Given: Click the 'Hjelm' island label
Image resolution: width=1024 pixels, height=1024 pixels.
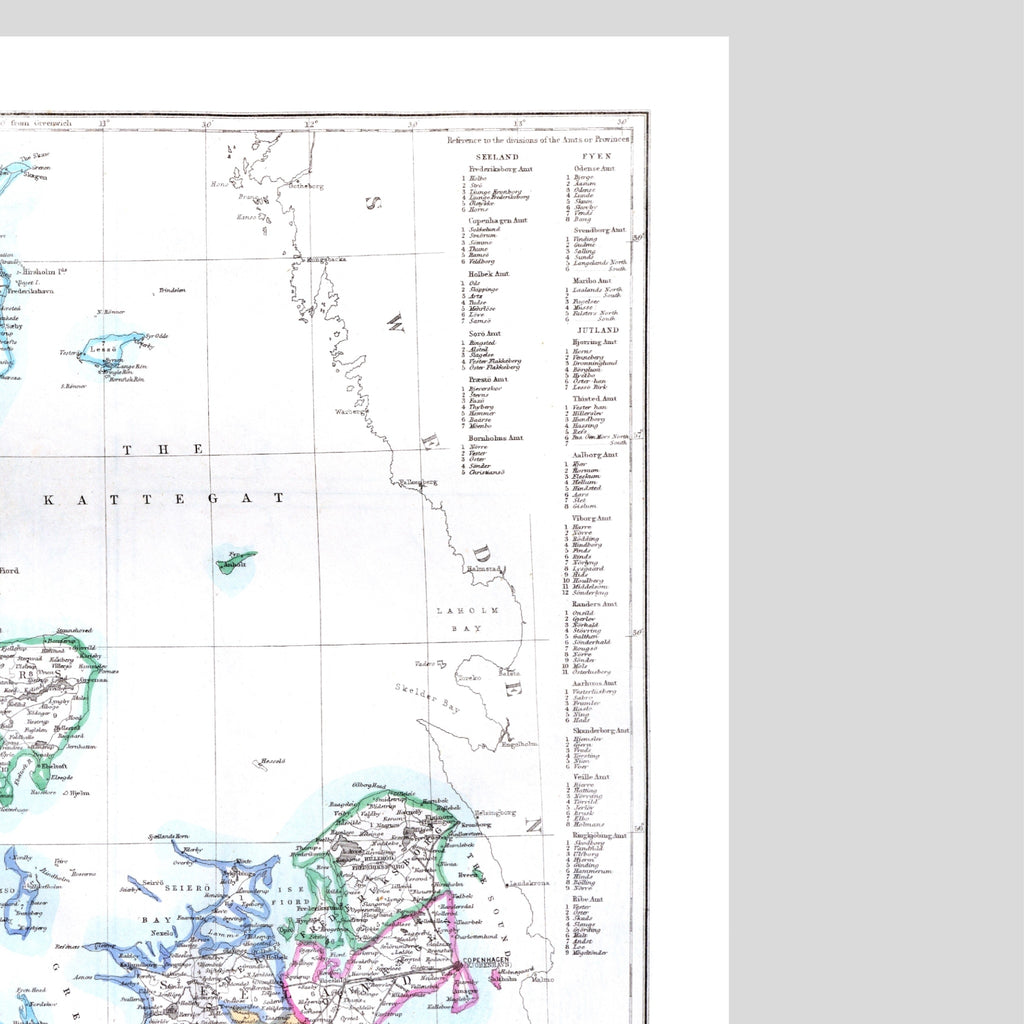Looking at the screenshot, I should pyautogui.click(x=79, y=793).
